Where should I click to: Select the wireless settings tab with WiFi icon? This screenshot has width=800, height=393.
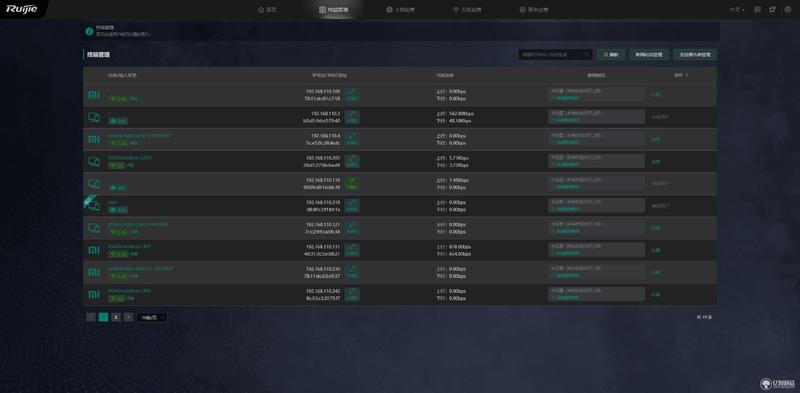click(x=467, y=10)
